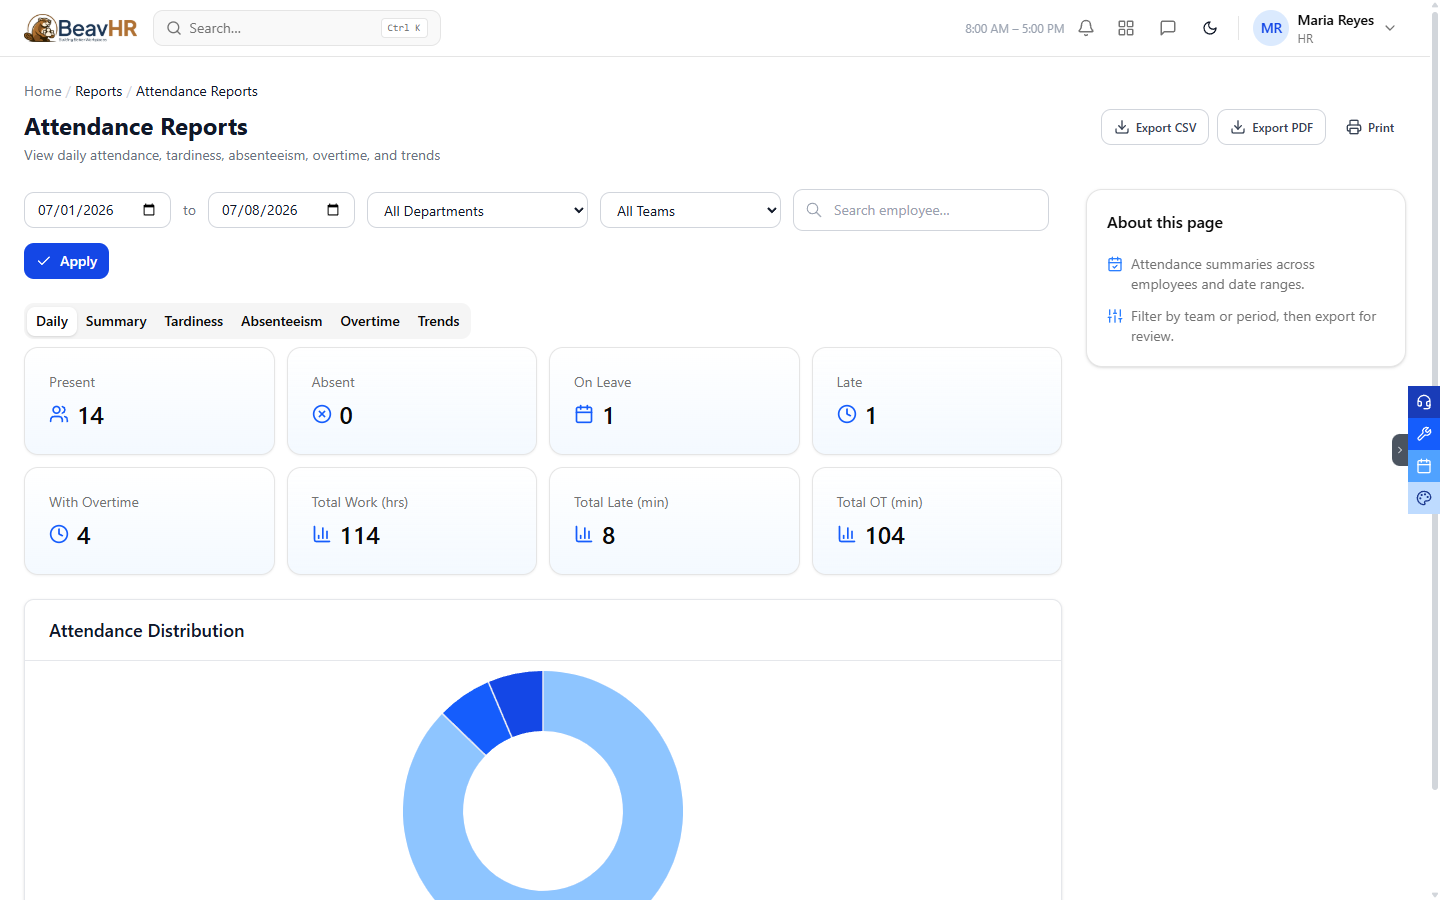
Task: Open the chat messages icon
Action: point(1167,28)
